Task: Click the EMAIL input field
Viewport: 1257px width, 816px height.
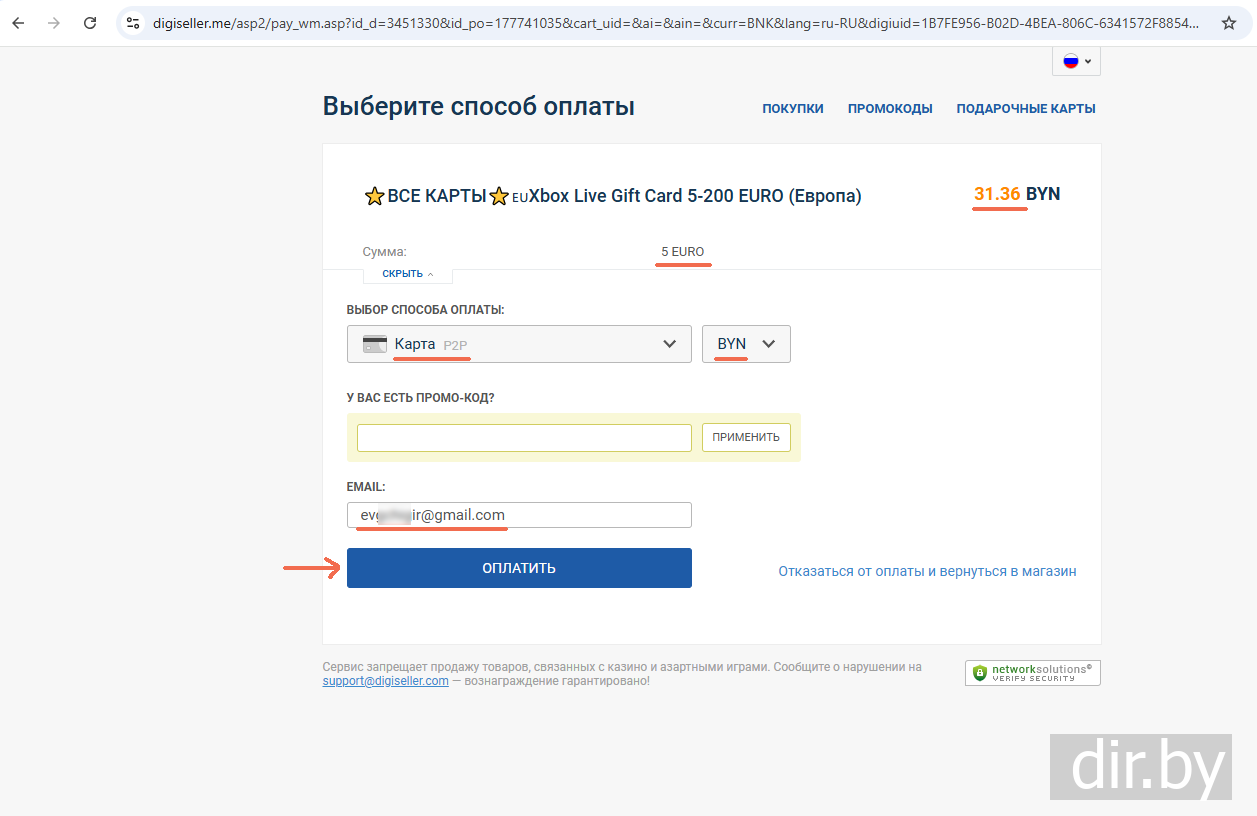Action: (519, 515)
